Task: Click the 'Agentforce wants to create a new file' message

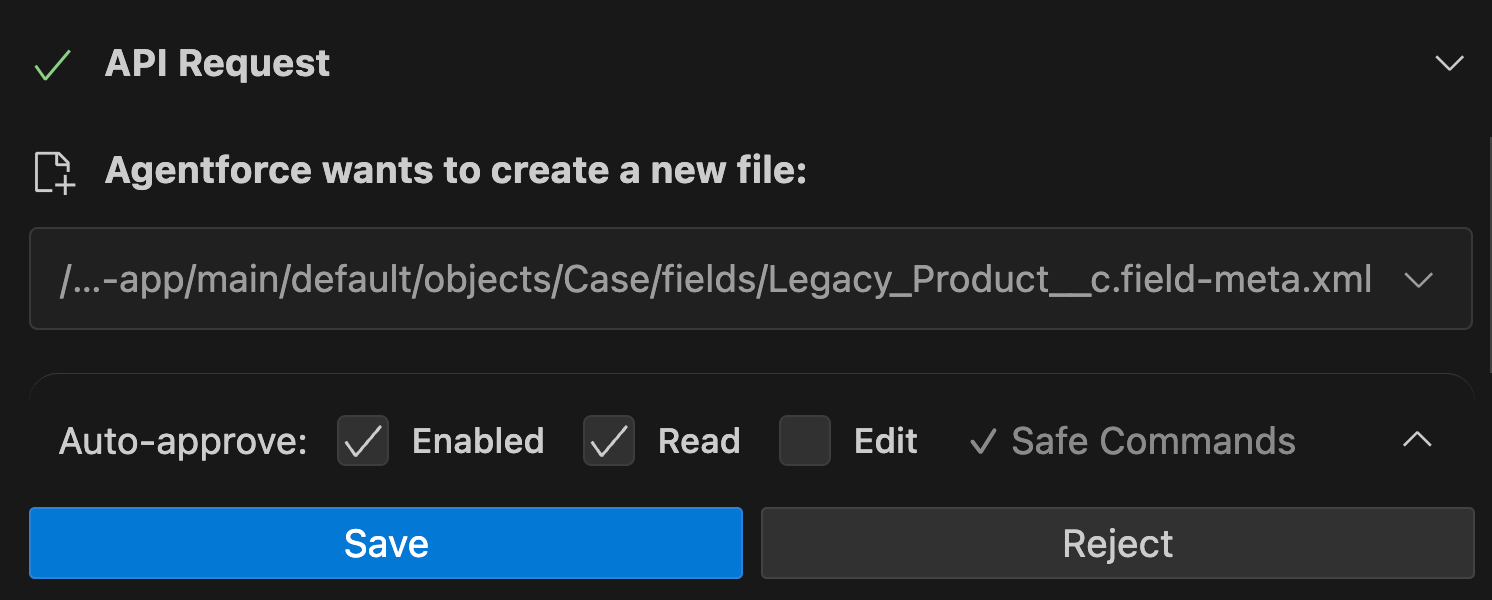Action: click(455, 171)
